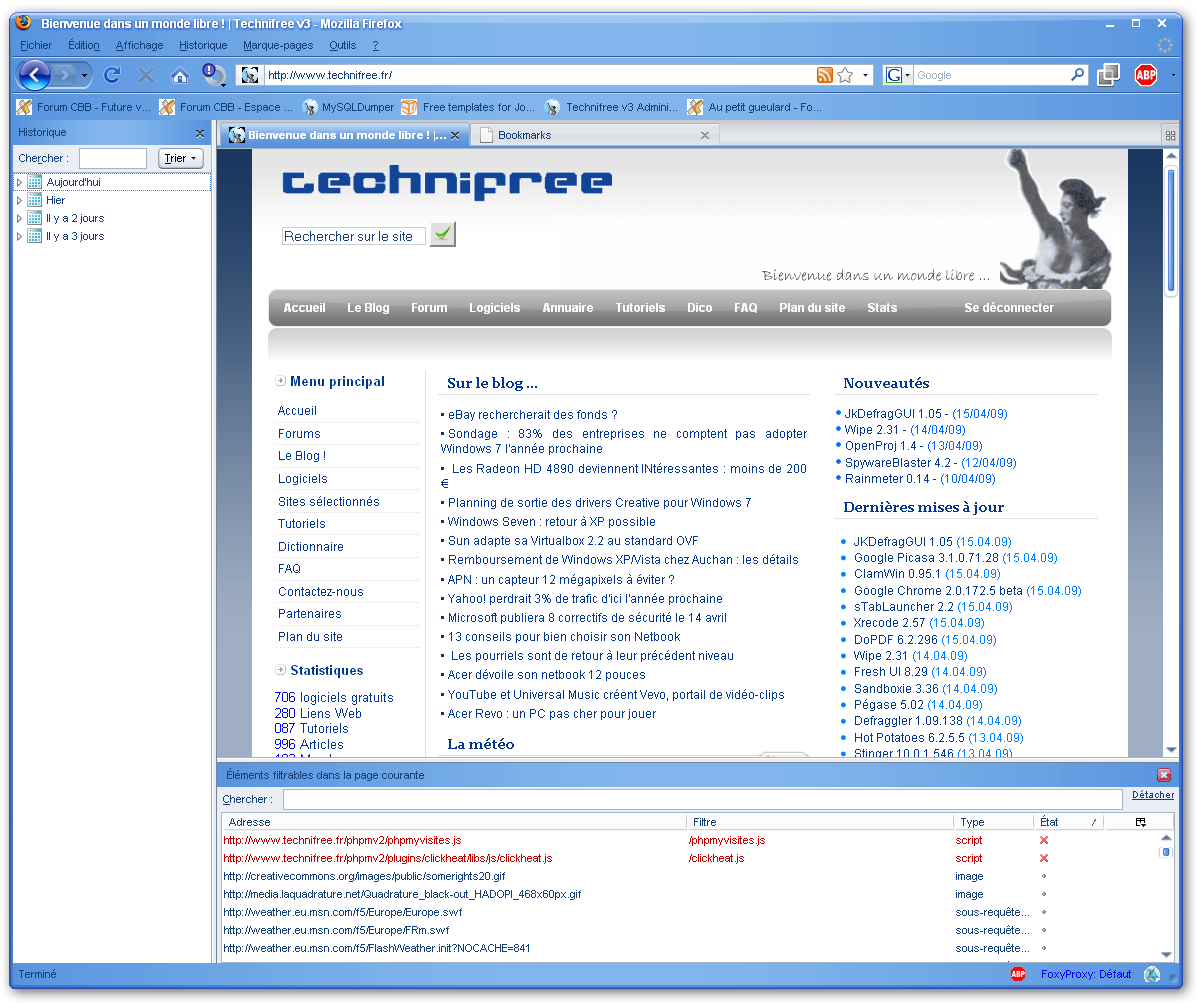Bookmark this page with the star icon
This screenshot has width=1197, height=1003.
(845, 75)
